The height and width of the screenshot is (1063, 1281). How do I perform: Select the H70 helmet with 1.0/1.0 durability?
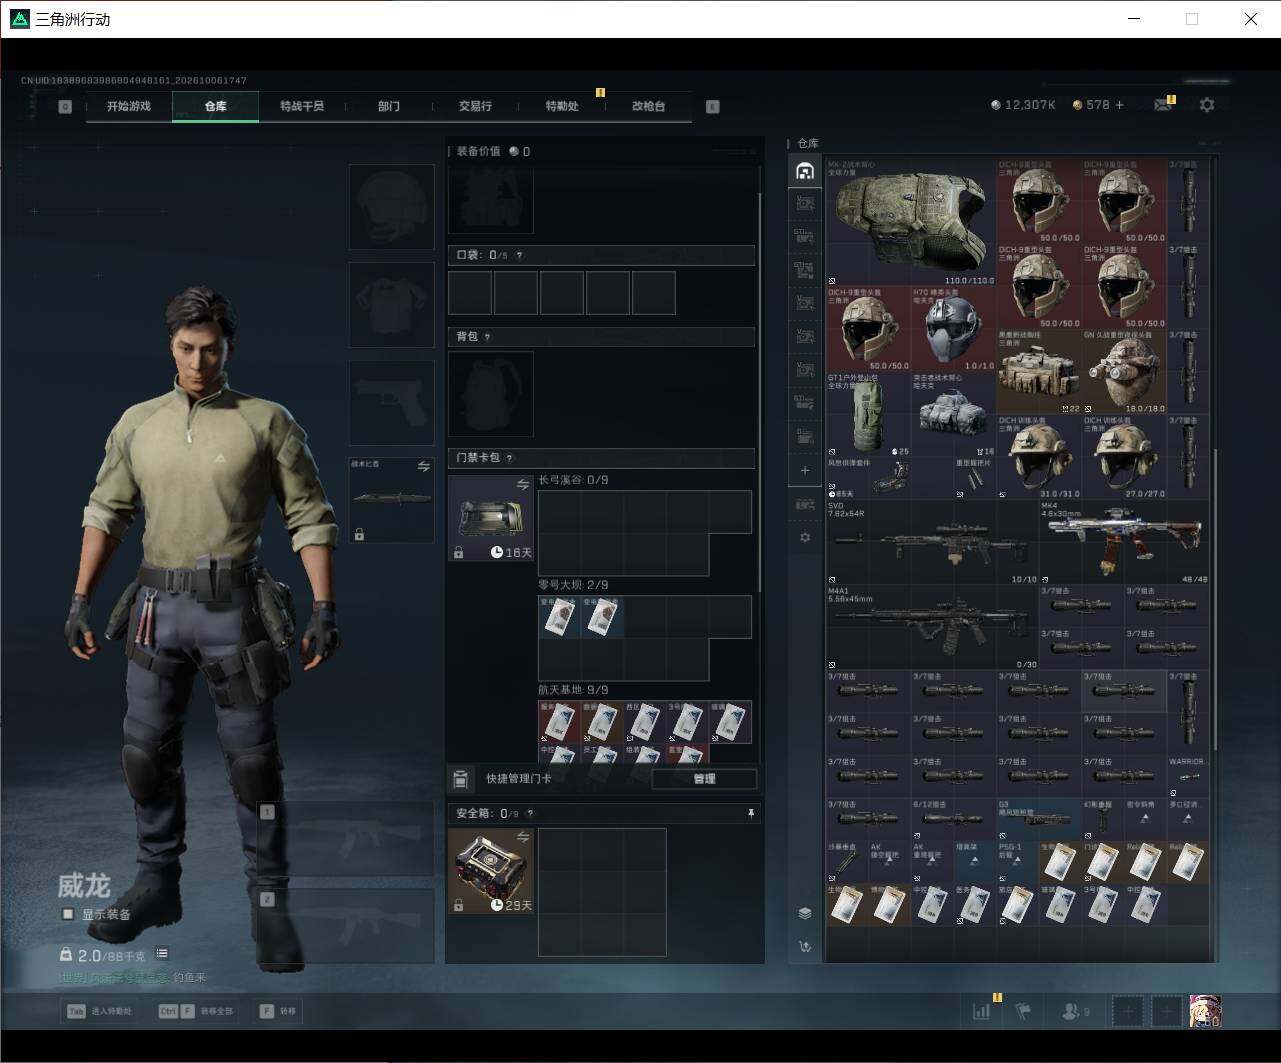[x=953, y=329]
